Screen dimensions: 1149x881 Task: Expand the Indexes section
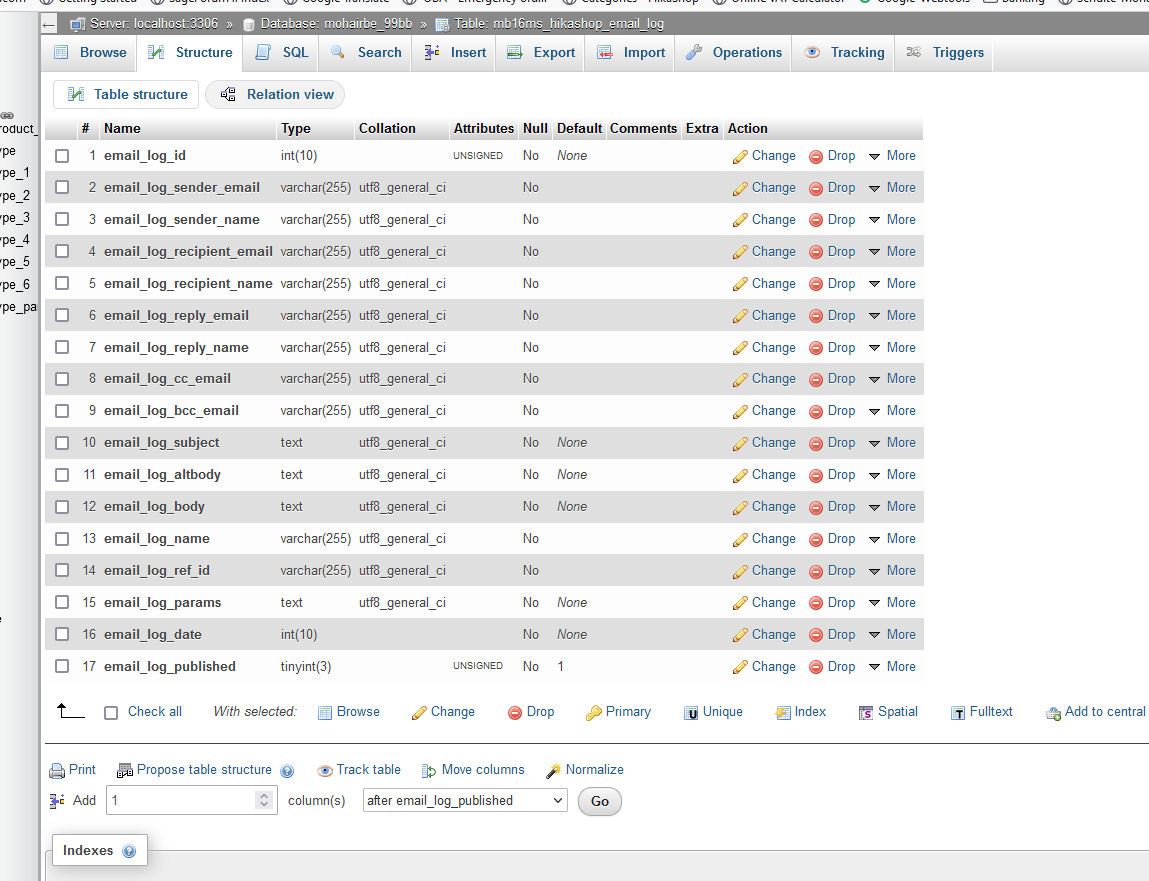100,851
